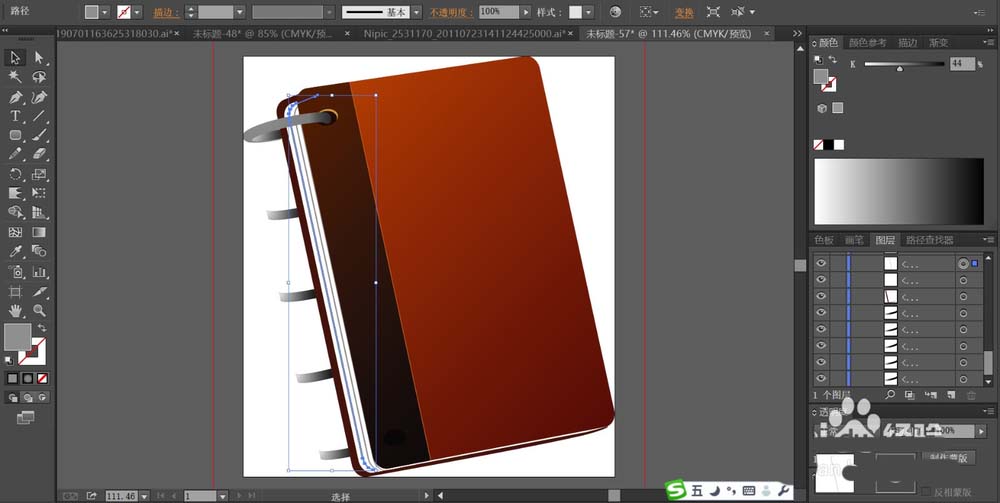Click the Recolor Artwork wheel icon

click(x=615, y=12)
